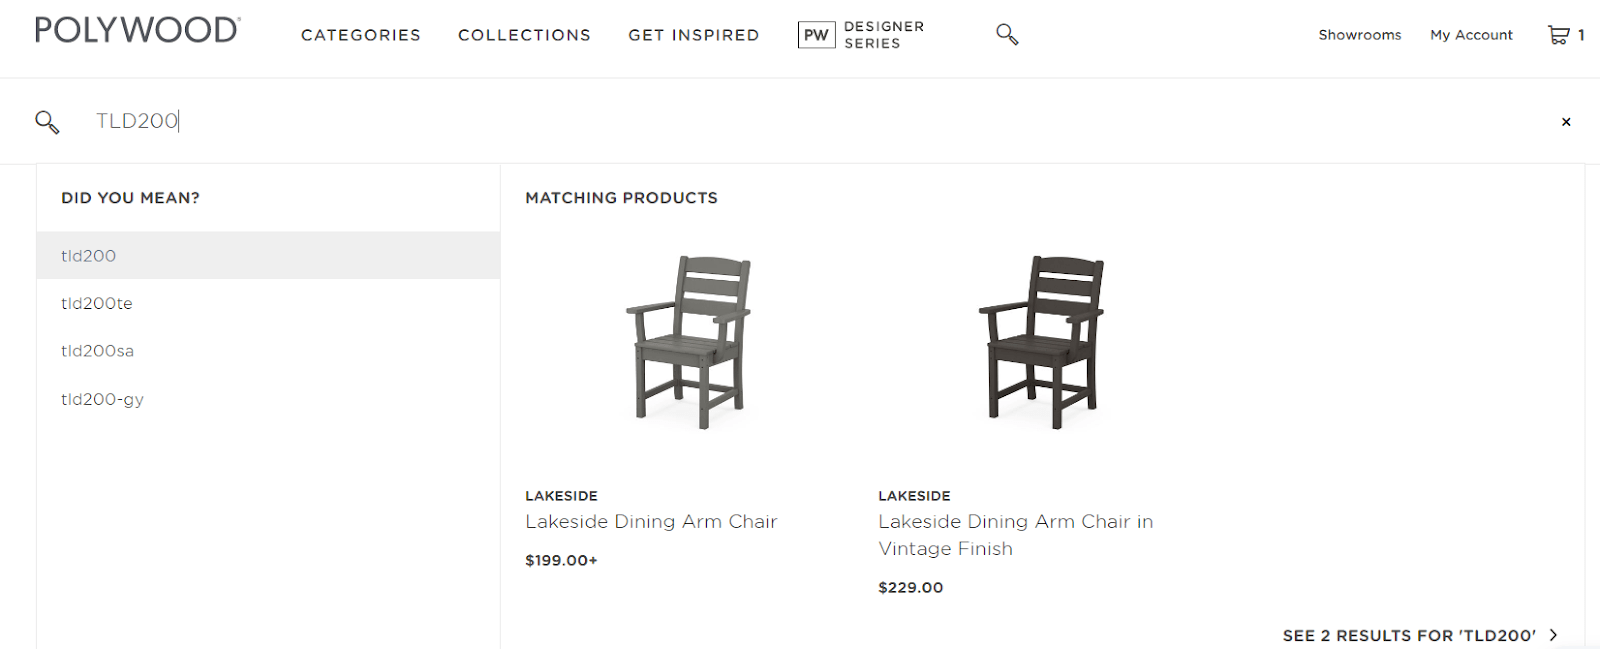Open the CATEGORIES menu
Screen dimensions: 1600x649
tap(360, 35)
